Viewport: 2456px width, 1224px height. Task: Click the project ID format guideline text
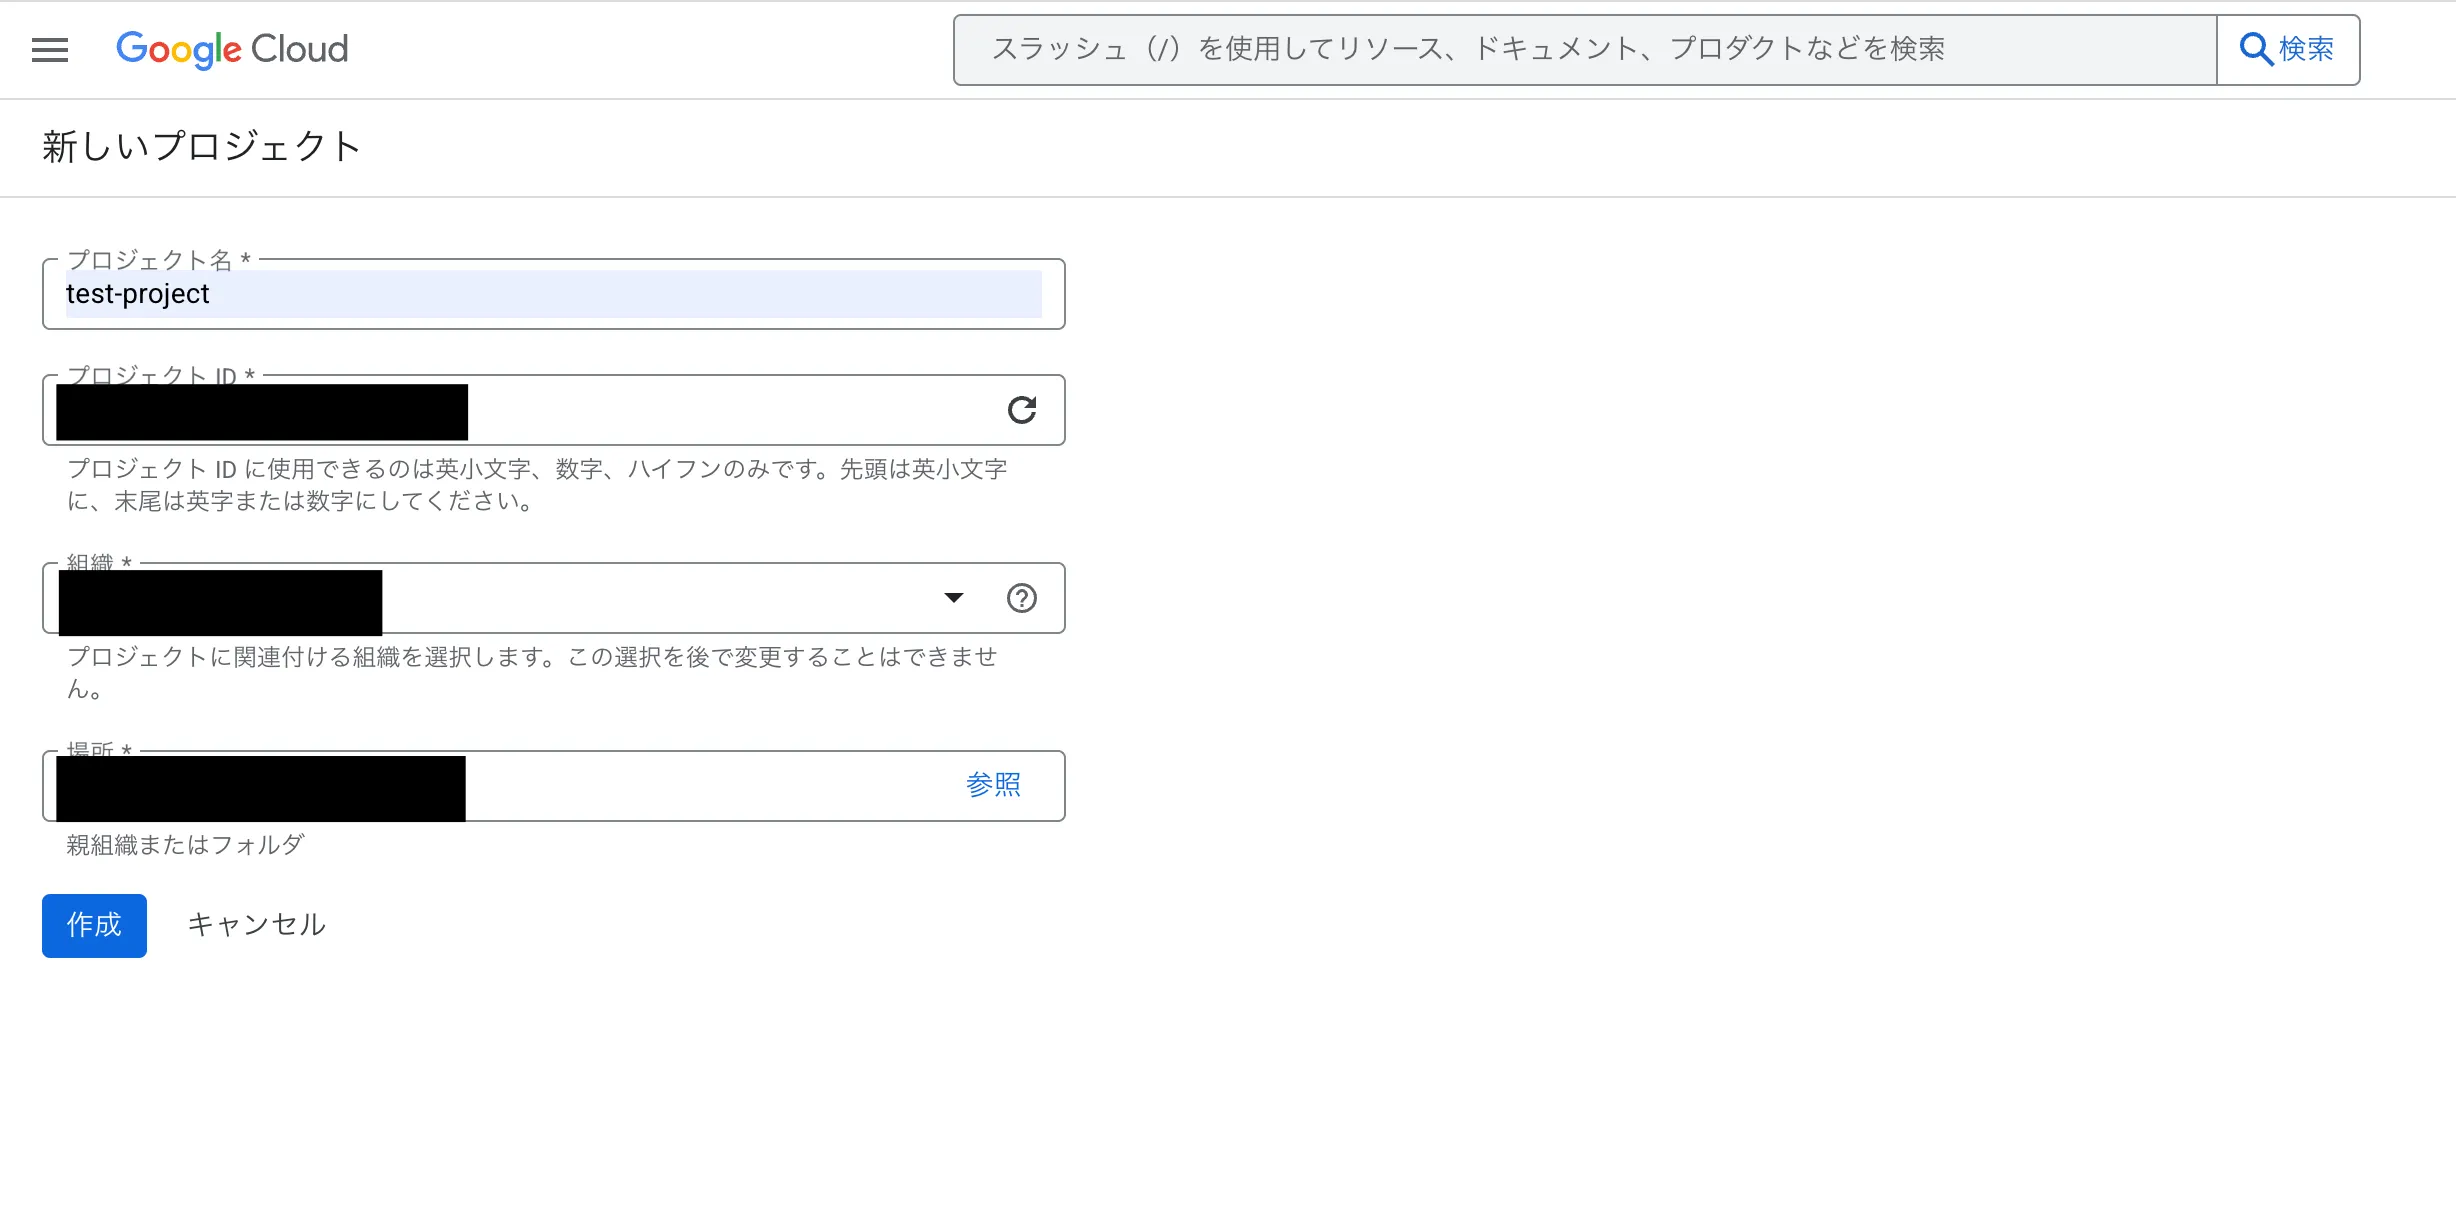tap(537, 485)
